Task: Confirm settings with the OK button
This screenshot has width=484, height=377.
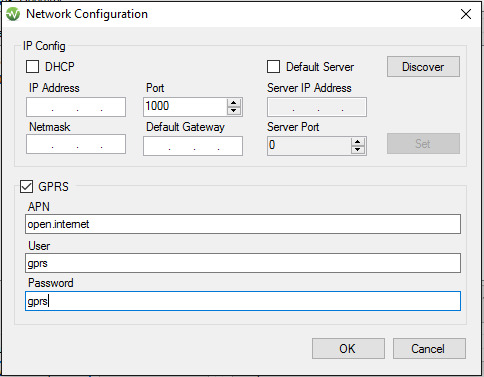Action: pyautogui.click(x=348, y=349)
